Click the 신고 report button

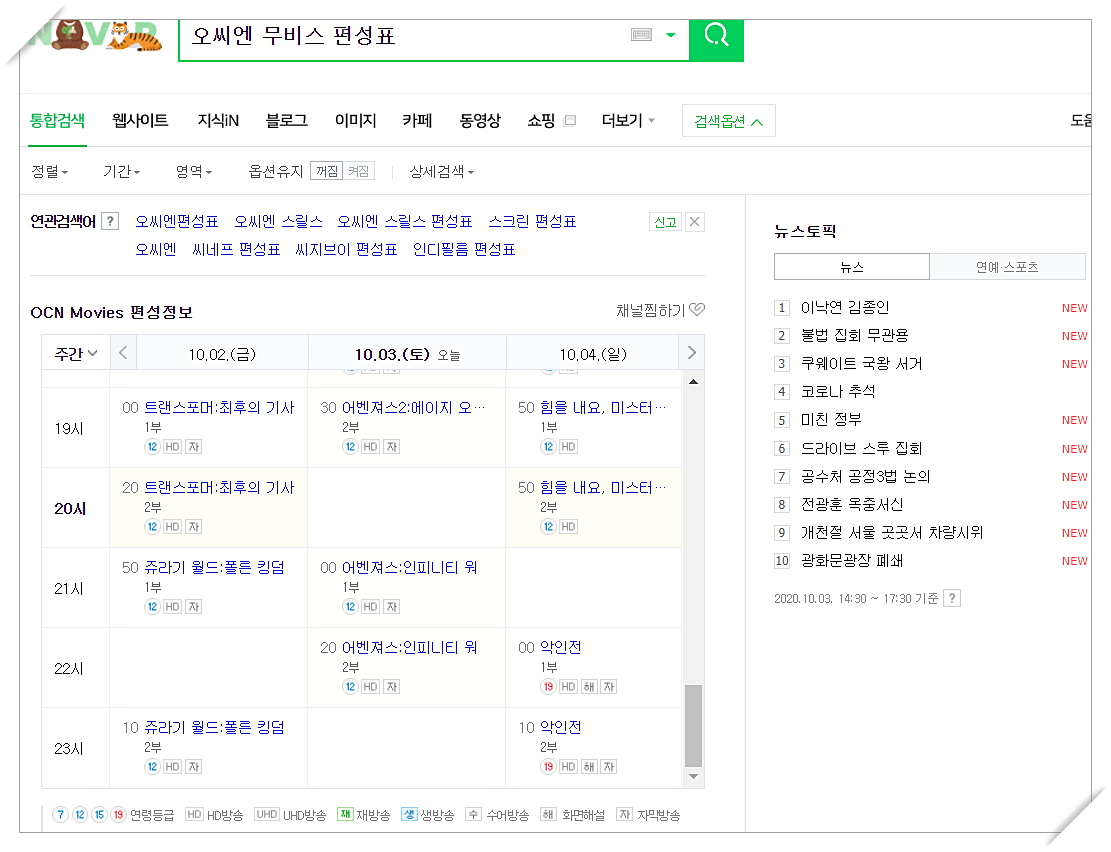click(665, 222)
